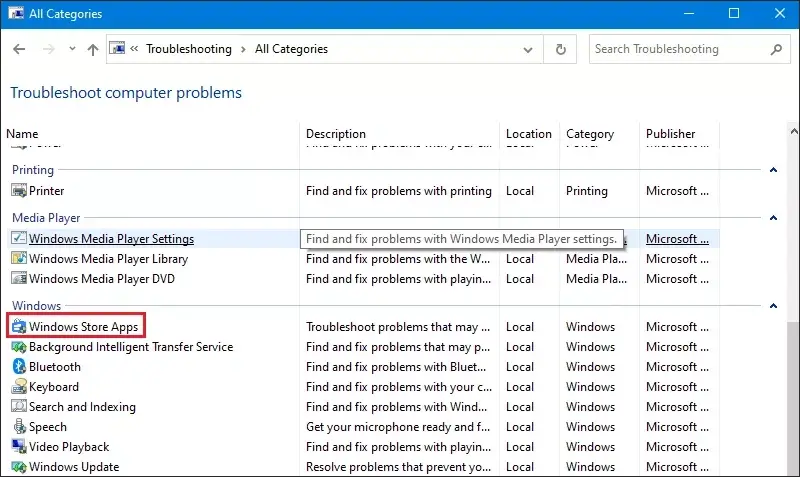
Task: Open the address bar history dropdown
Action: coord(528,49)
